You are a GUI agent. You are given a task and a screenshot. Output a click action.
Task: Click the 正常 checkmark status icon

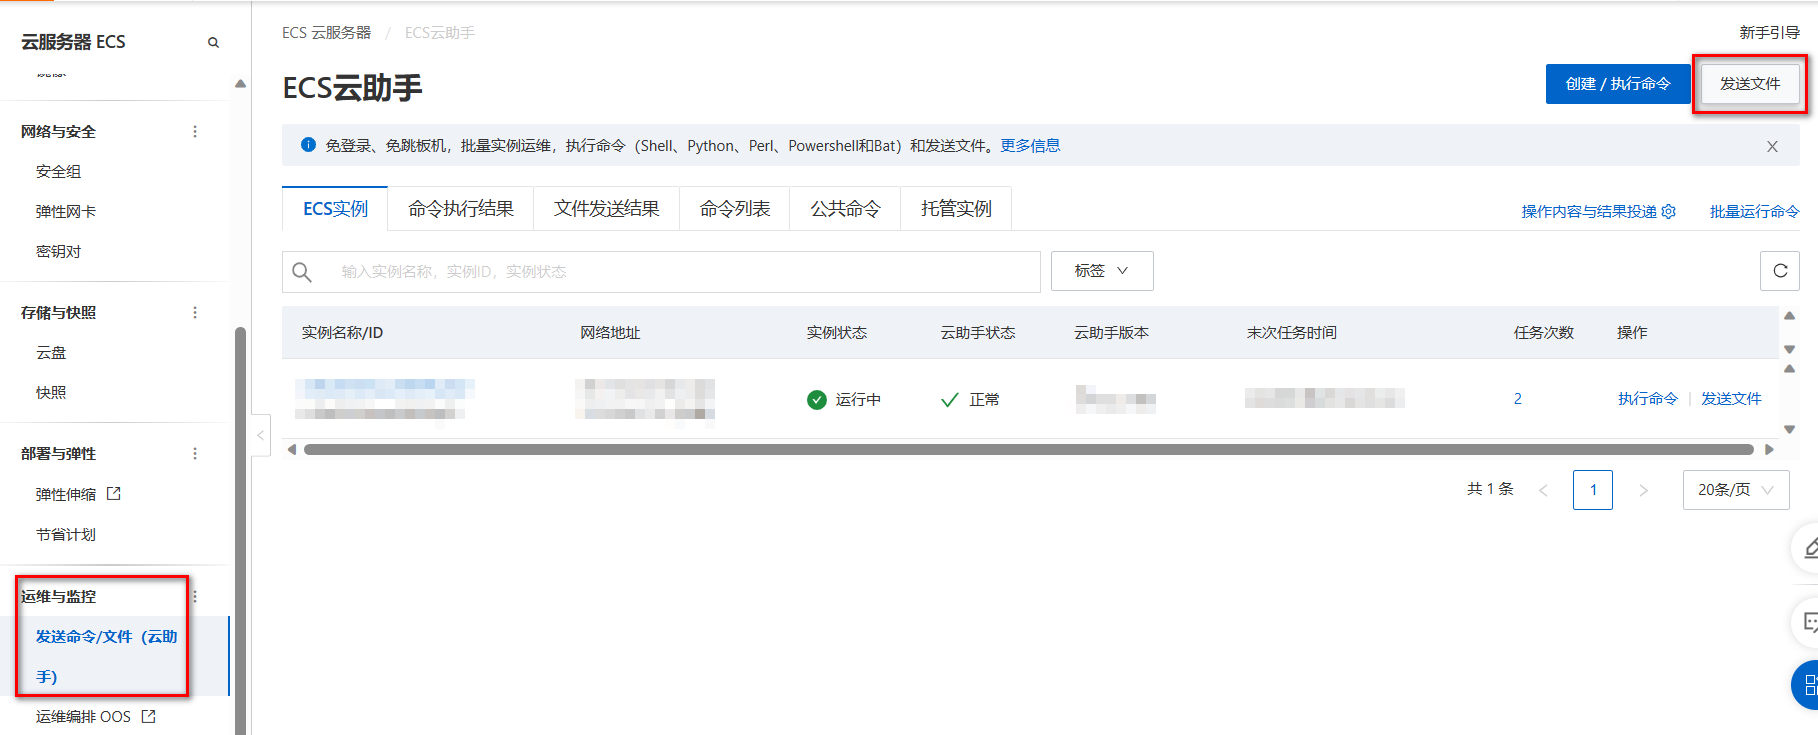950,400
